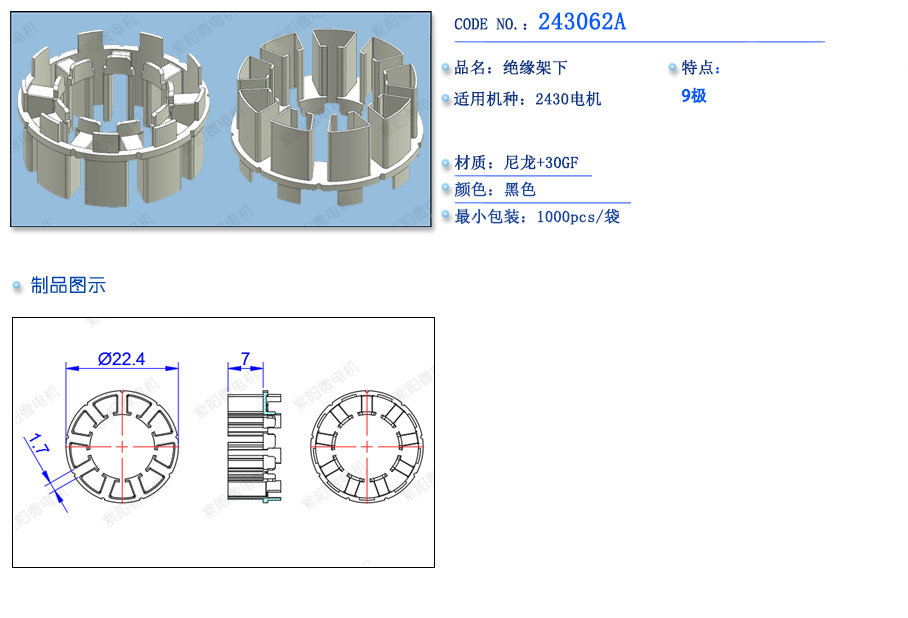Click the 1.7 slot dimension label
The height and width of the screenshot is (618, 908).
point(38,444)
